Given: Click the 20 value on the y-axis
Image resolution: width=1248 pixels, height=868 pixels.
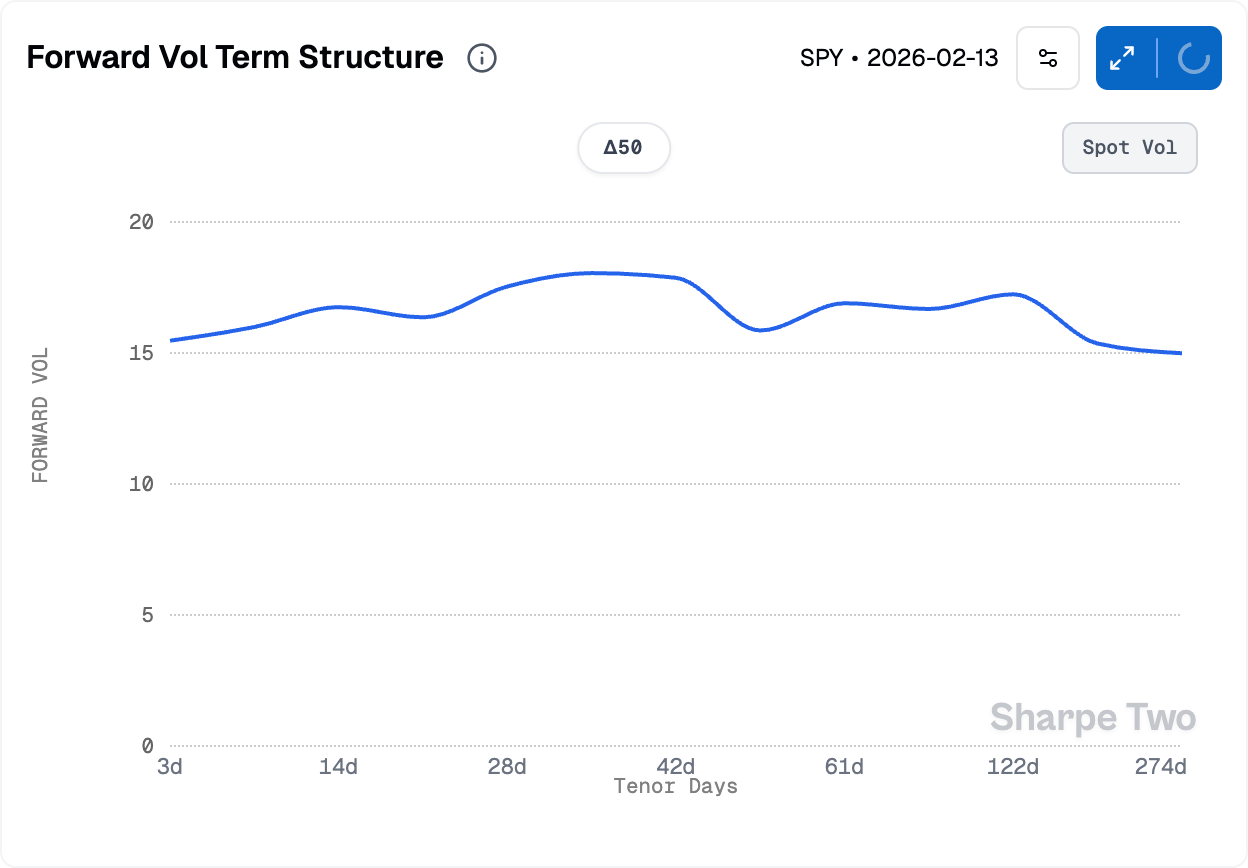Looking at the screenshot, I should point(141,222).
